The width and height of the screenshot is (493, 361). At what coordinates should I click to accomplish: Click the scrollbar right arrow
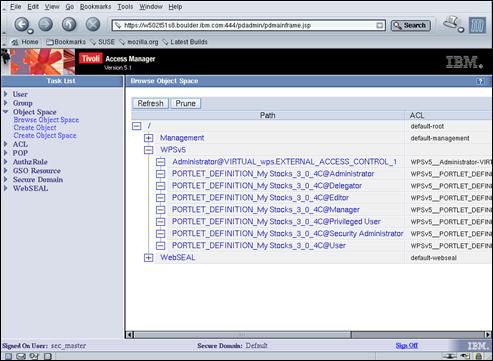488,334
